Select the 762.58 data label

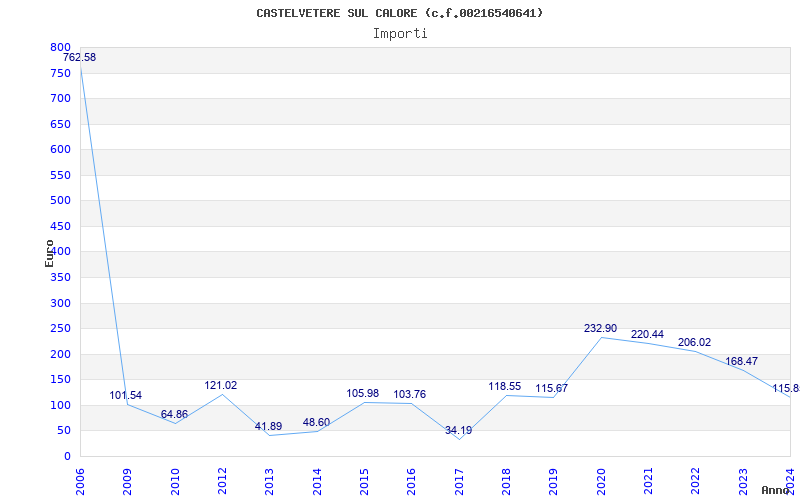point(80,58)
